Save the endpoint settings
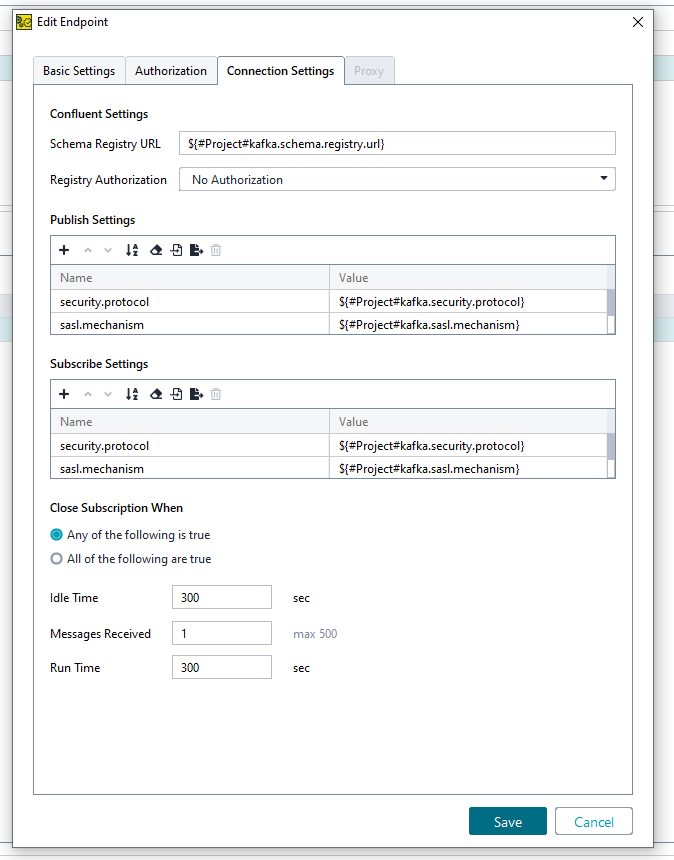The height and width of the screenshot is (860, 674). pyautogui.click(x=507, y=822)
